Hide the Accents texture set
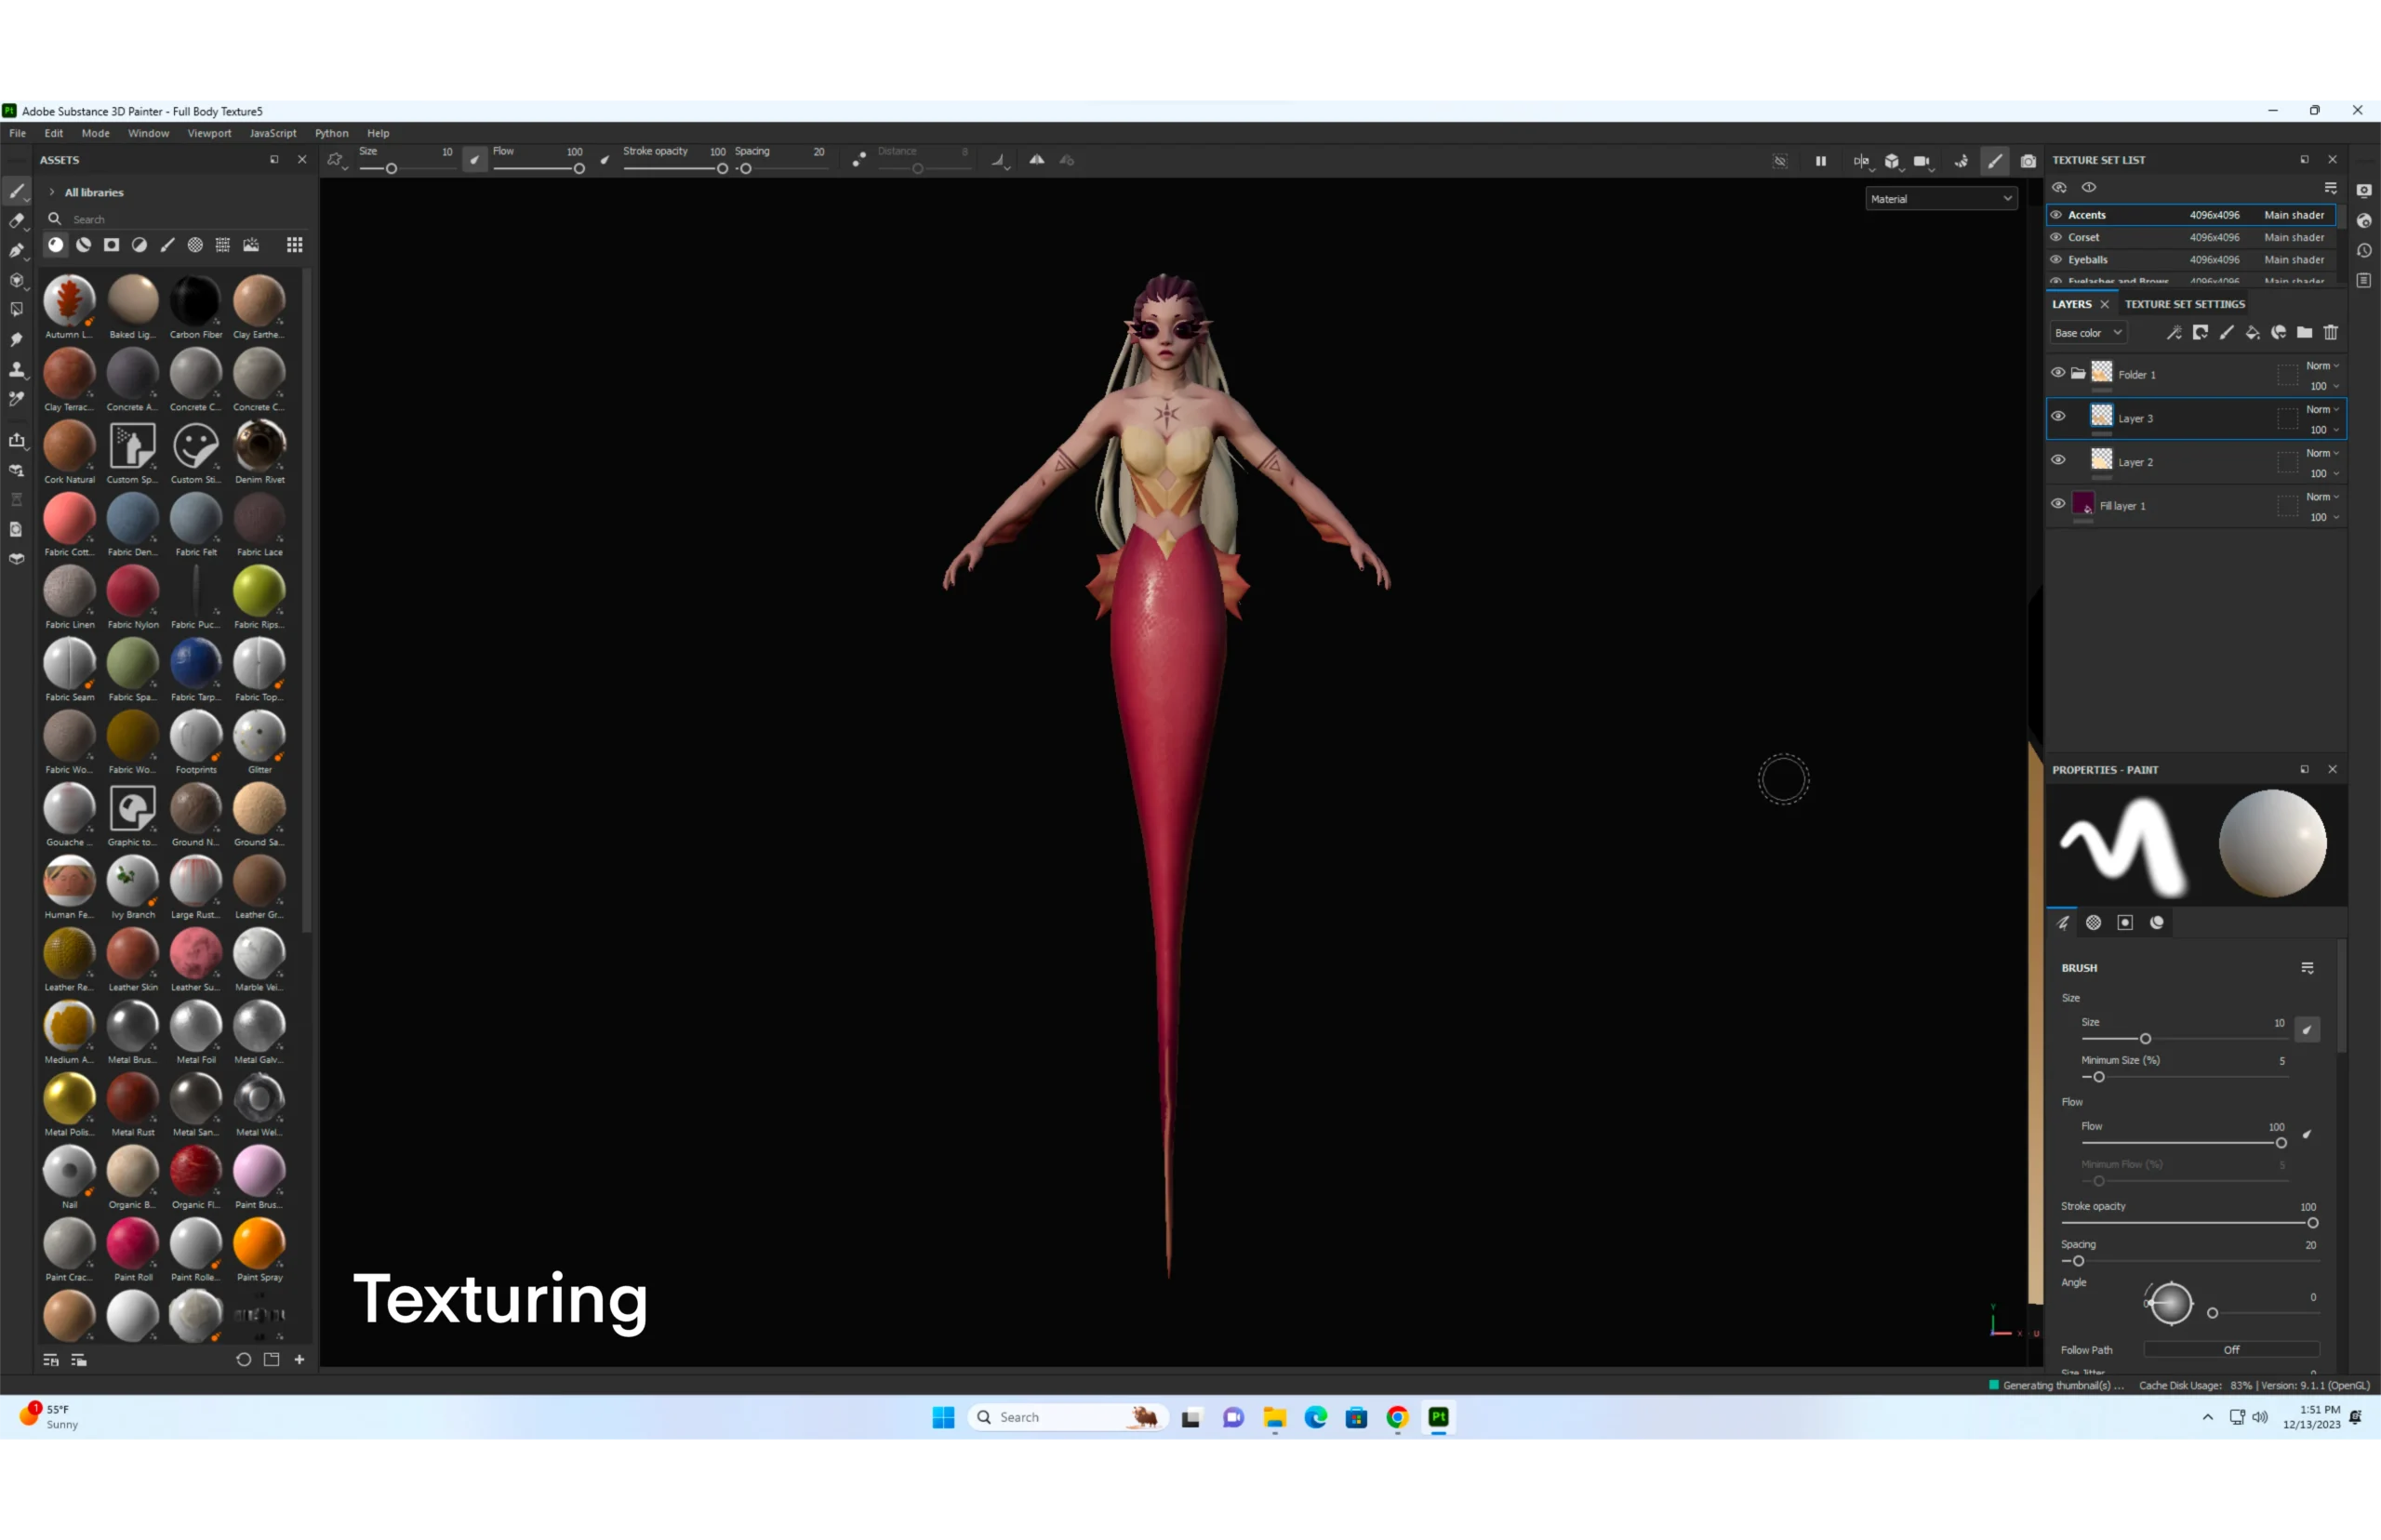This screenshot has height=1540, width=2381. (2057, 215)
